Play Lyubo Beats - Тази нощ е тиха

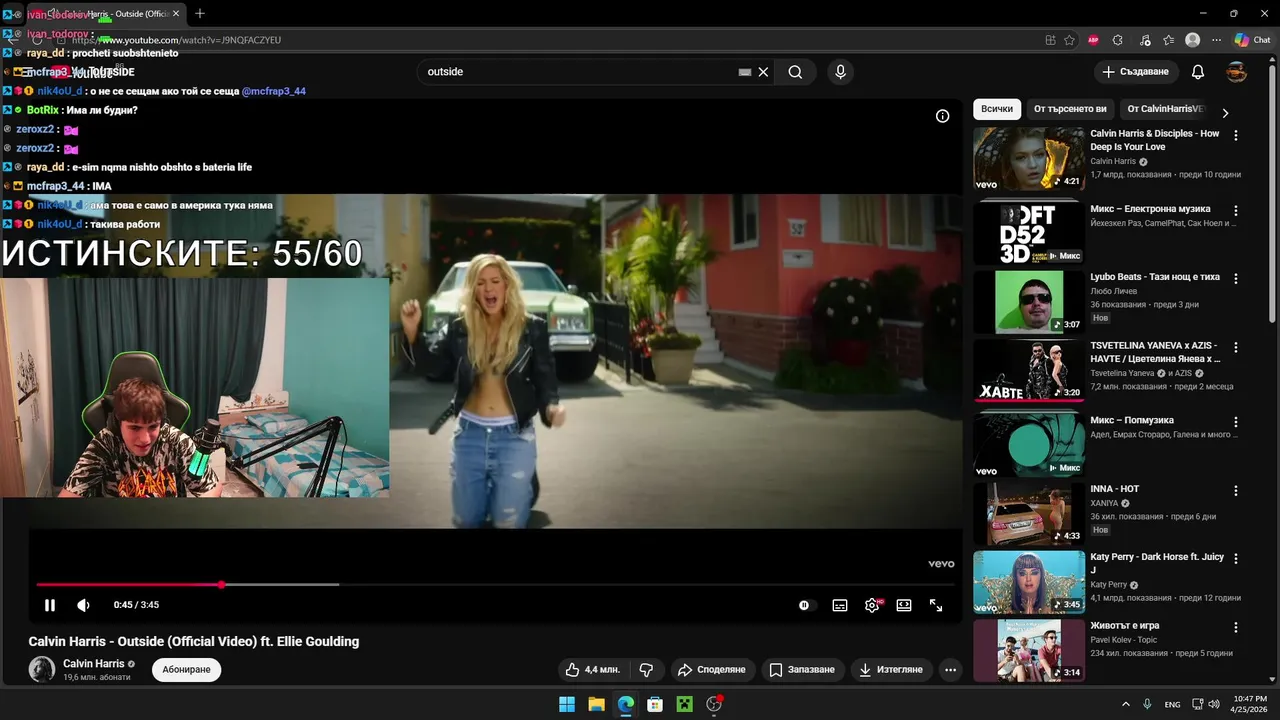(1029, 302)
